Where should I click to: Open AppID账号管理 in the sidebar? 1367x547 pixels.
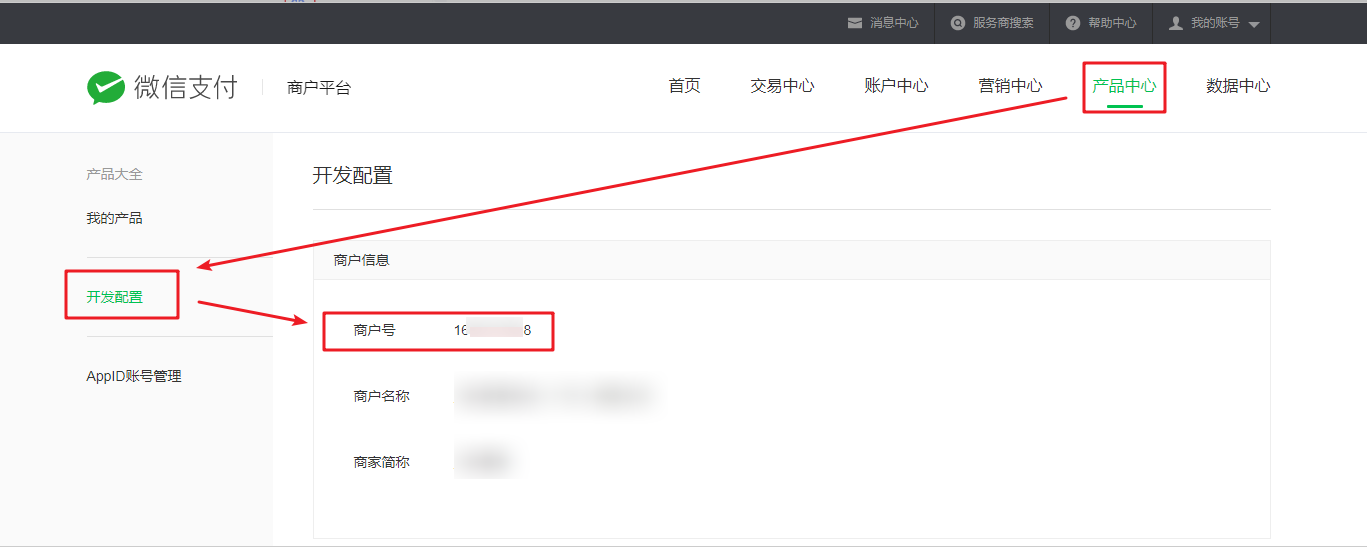134,376
